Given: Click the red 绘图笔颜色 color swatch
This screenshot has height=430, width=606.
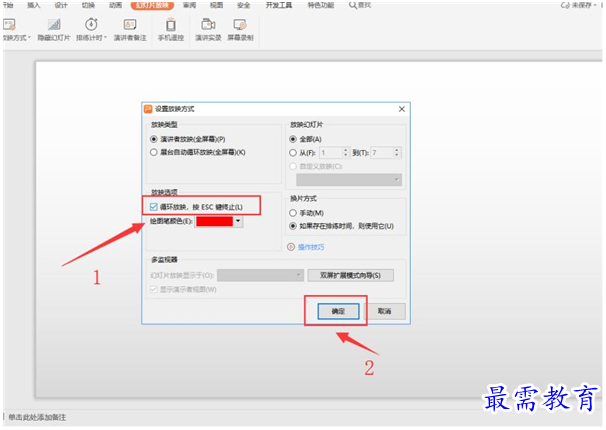Looking at the screenshot, I should (214, 221).
